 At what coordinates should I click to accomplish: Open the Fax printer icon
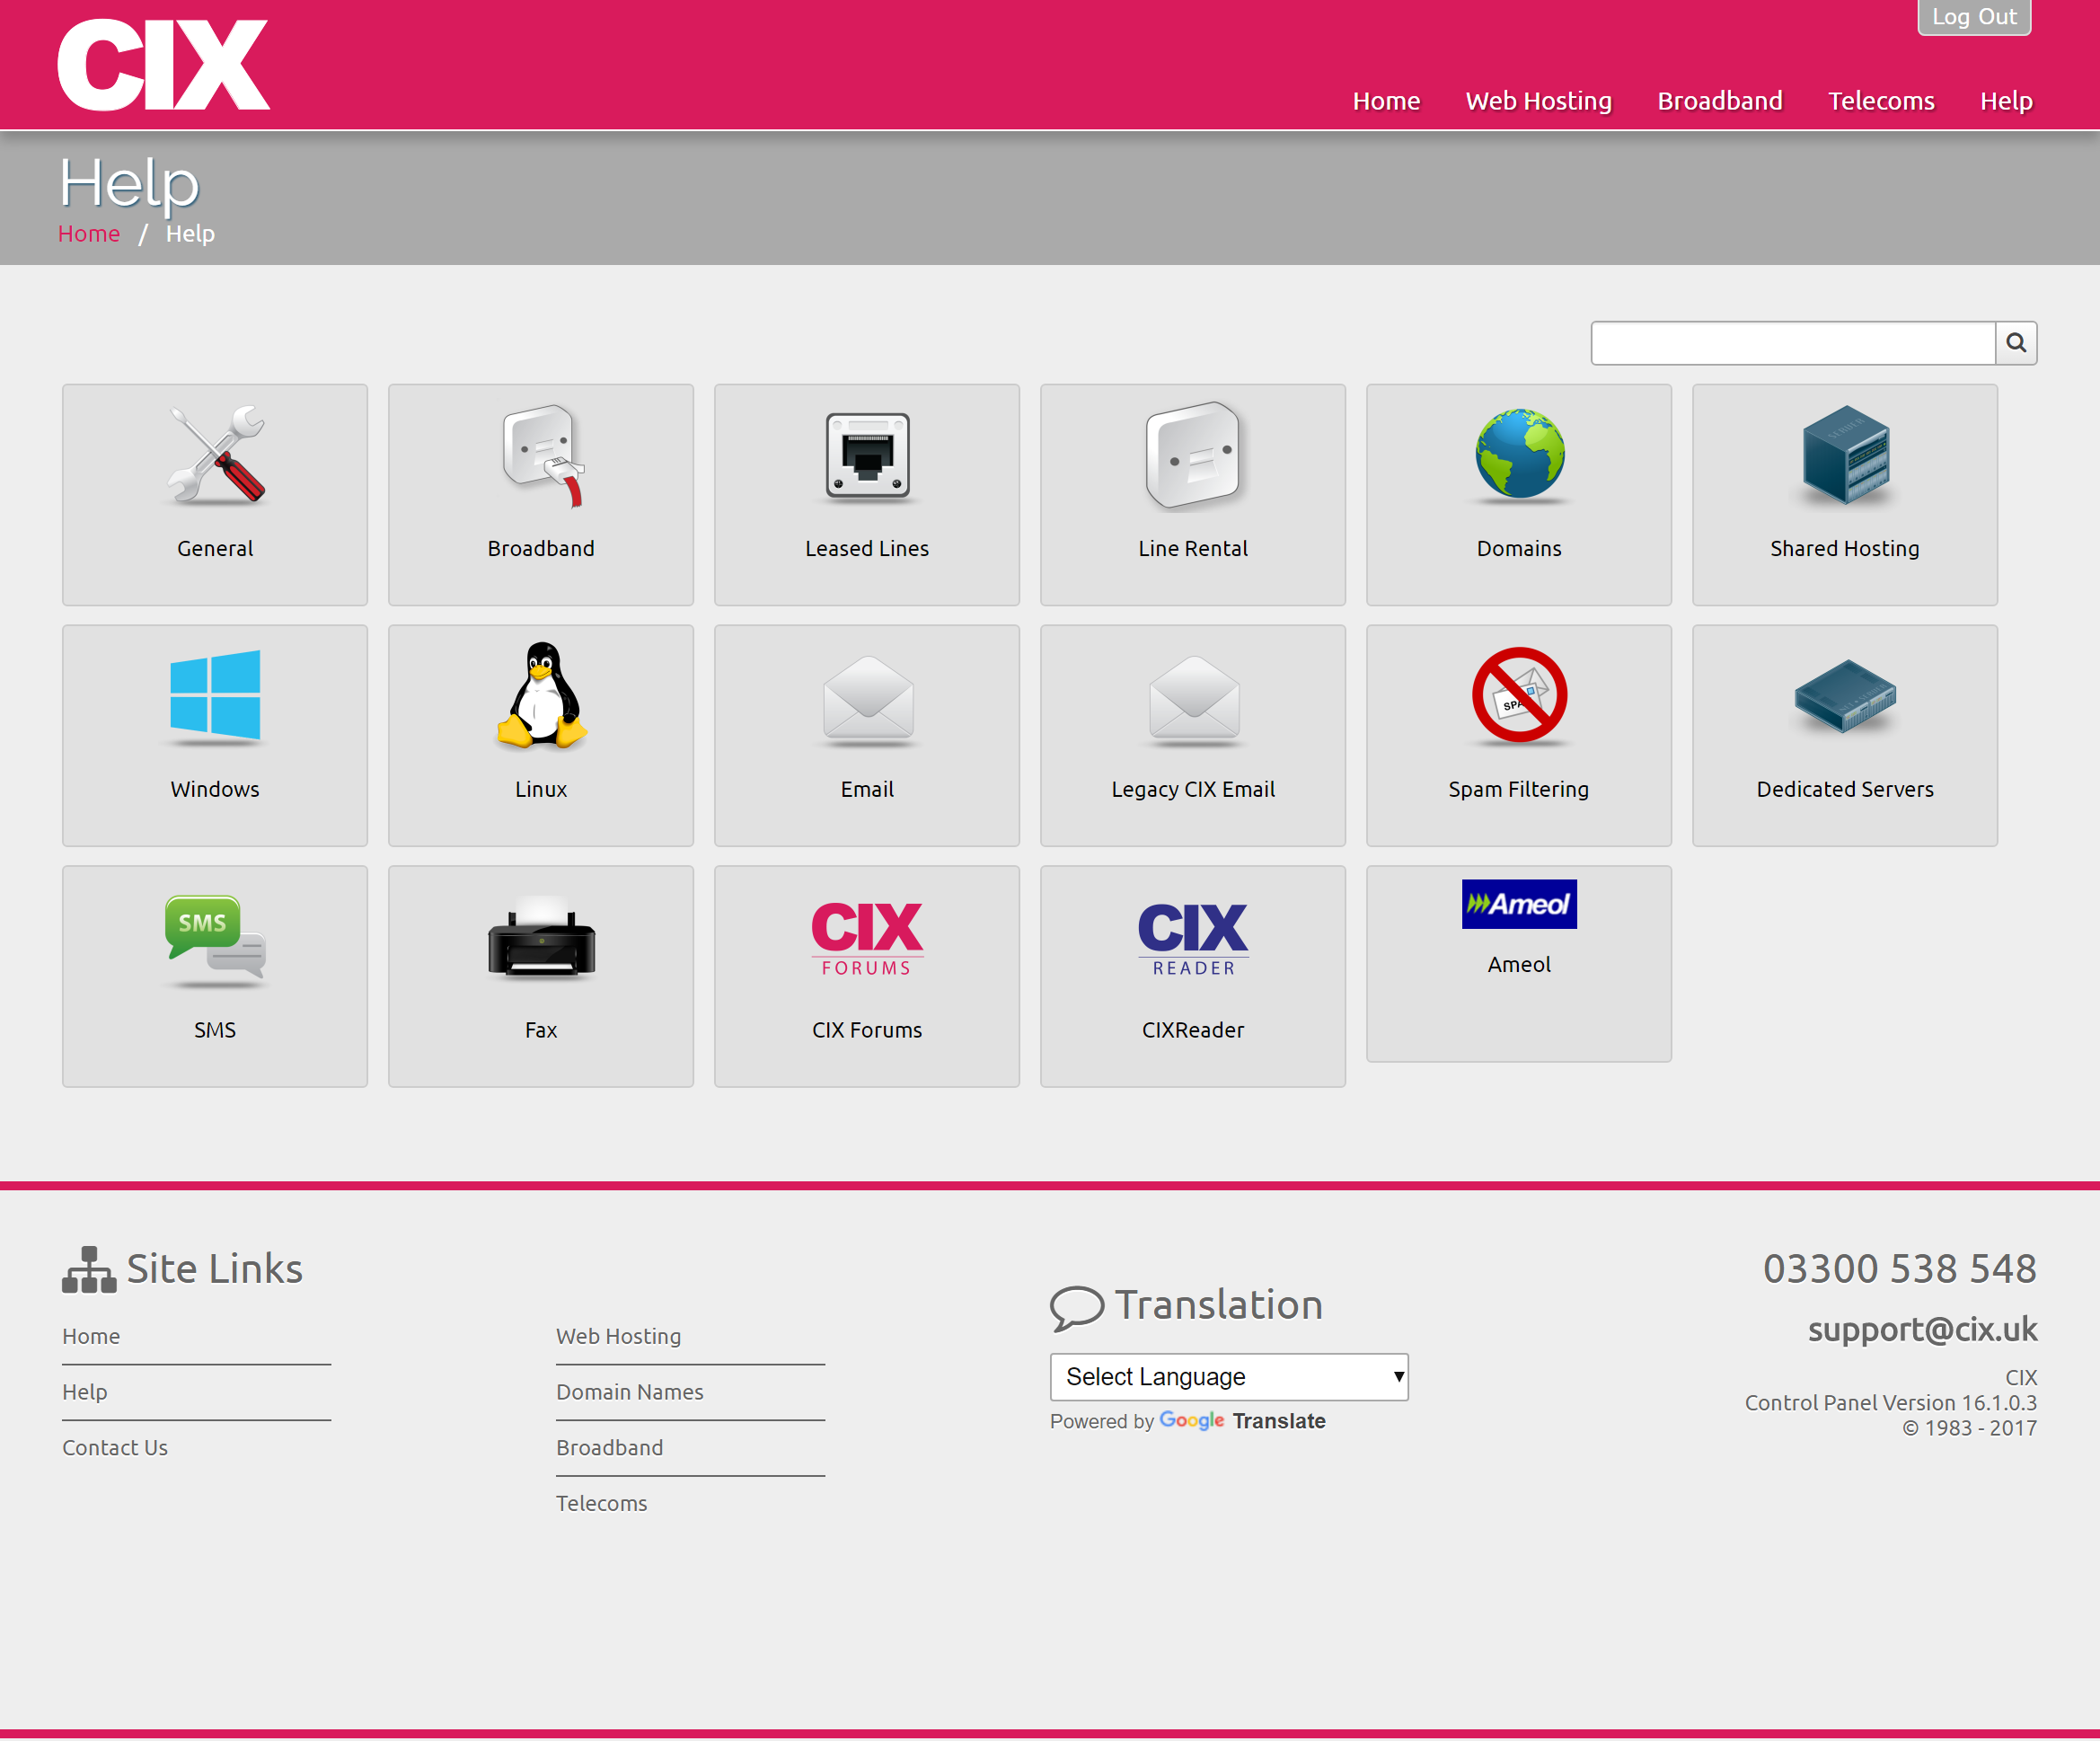click(x=541, y=938)
